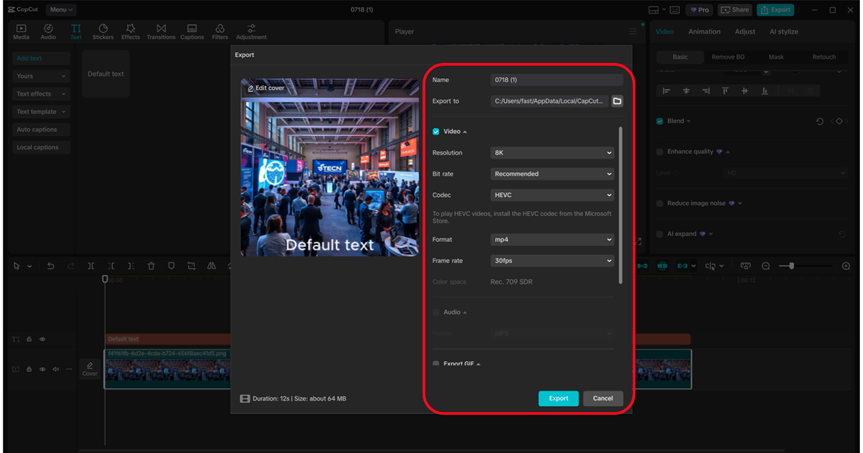Click the Crop icon in timeline toolbar
The height and width of the screenshot is (453, 863).
coord(191,266)
